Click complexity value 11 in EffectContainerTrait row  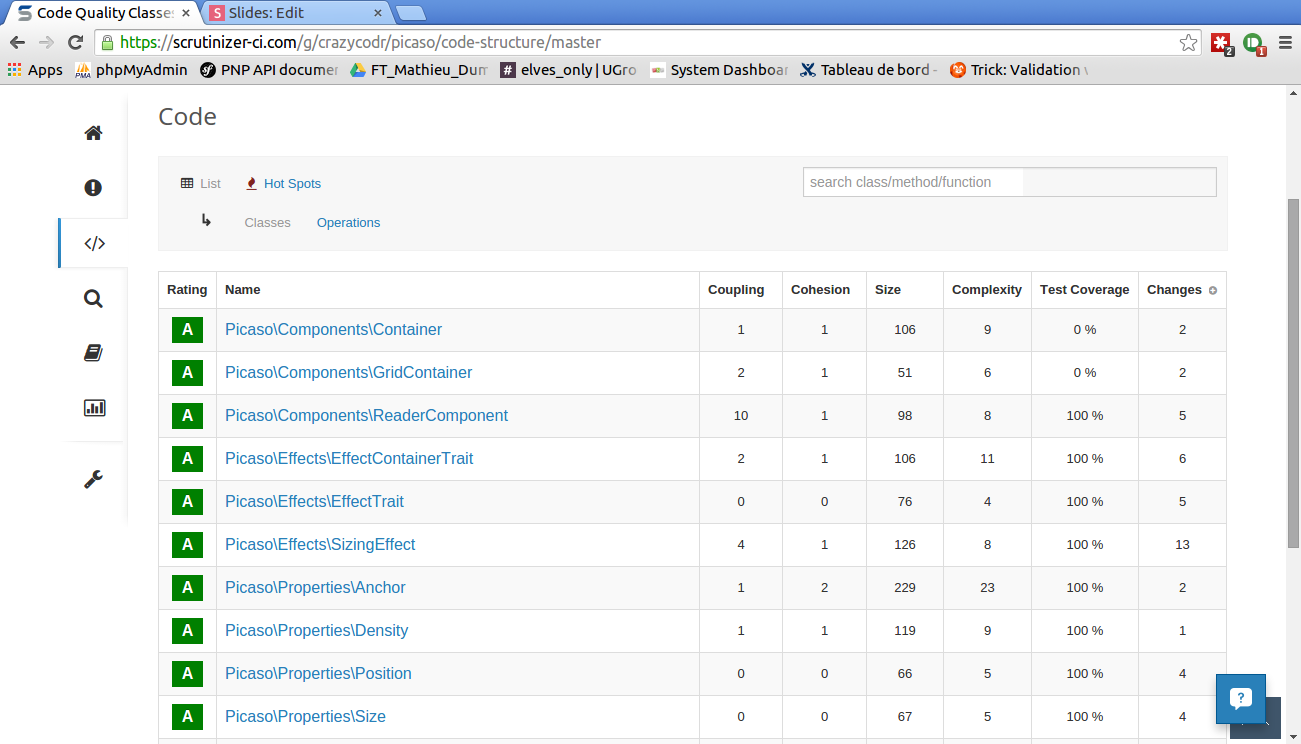pyautogui.click(x=987, y=459)
